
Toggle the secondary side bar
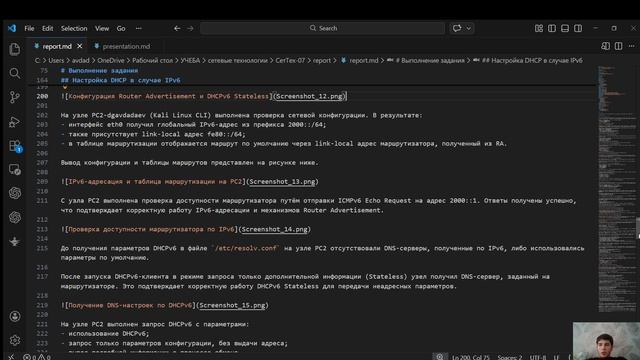[x=578, y=28]
